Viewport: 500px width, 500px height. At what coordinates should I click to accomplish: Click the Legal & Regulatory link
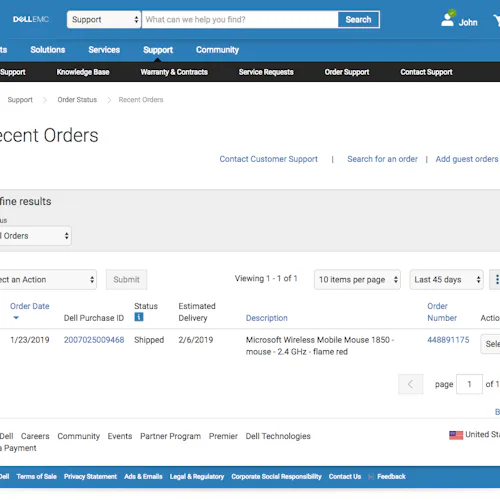coord(197,476)
